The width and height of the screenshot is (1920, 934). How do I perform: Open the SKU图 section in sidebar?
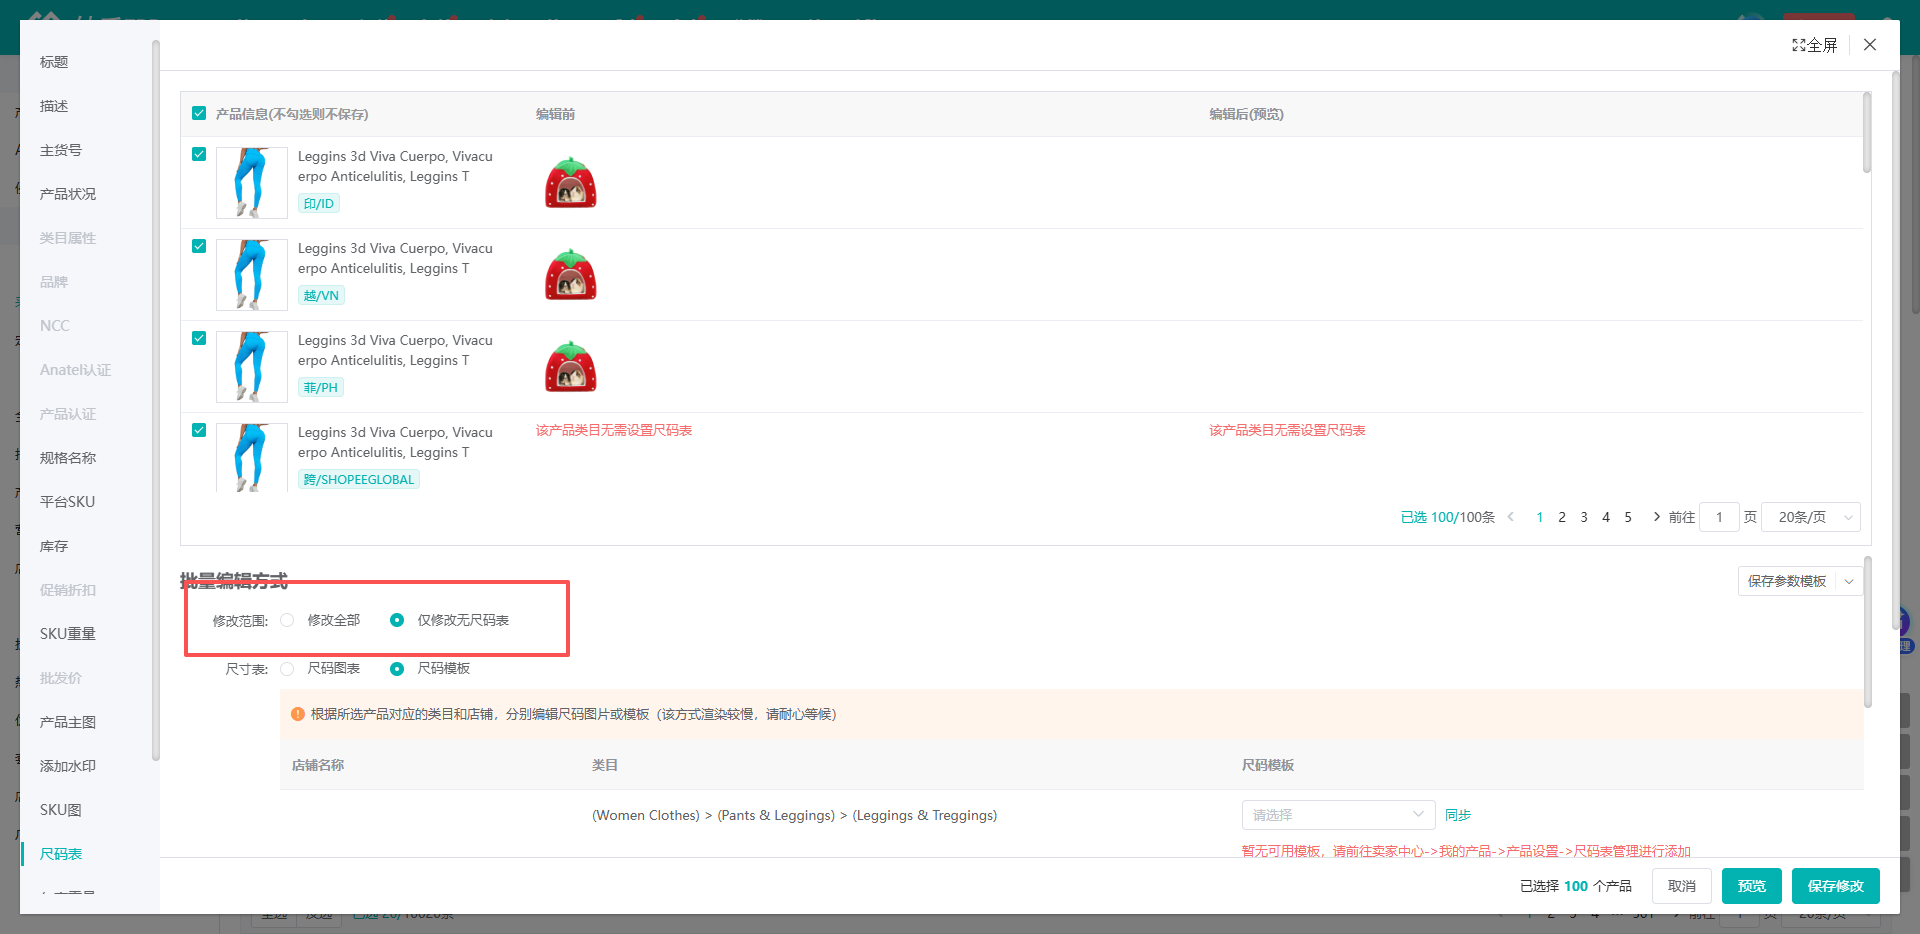point(61,810)
